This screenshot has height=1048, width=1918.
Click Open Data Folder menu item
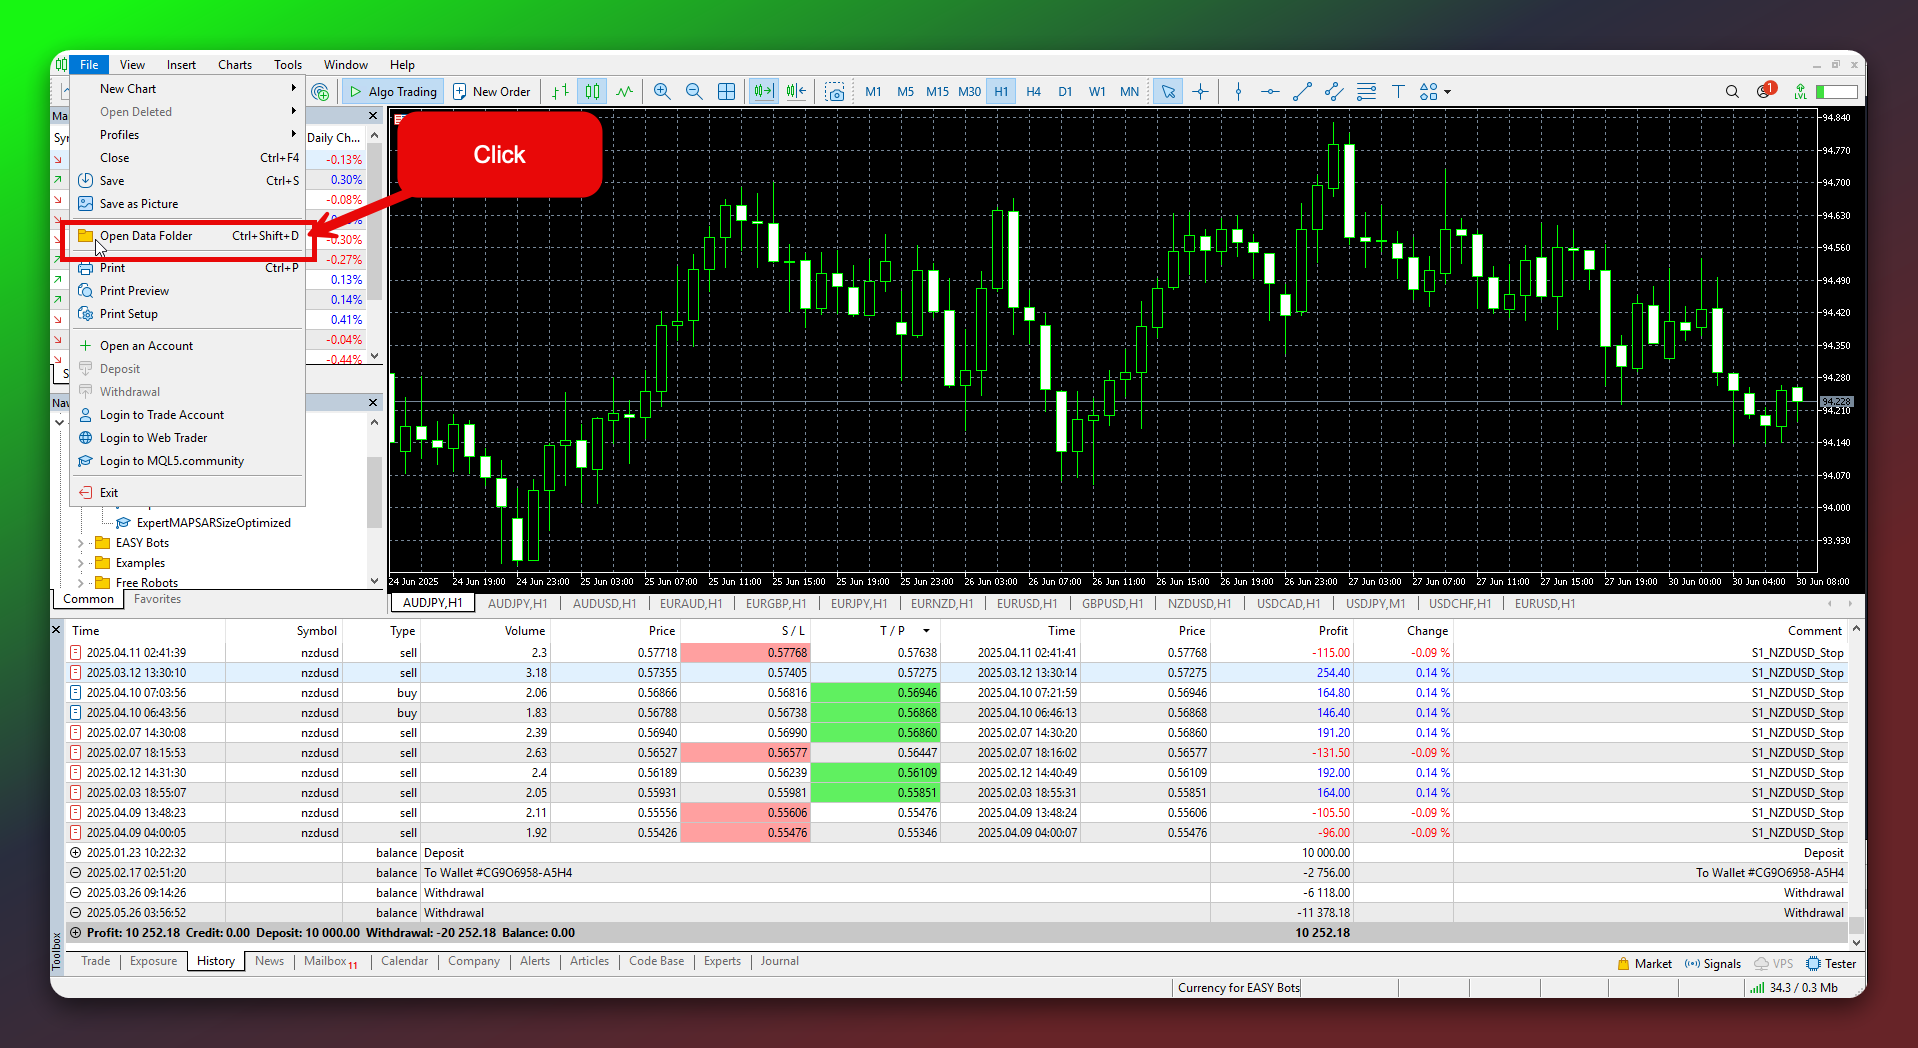click(x=188, y=236)
